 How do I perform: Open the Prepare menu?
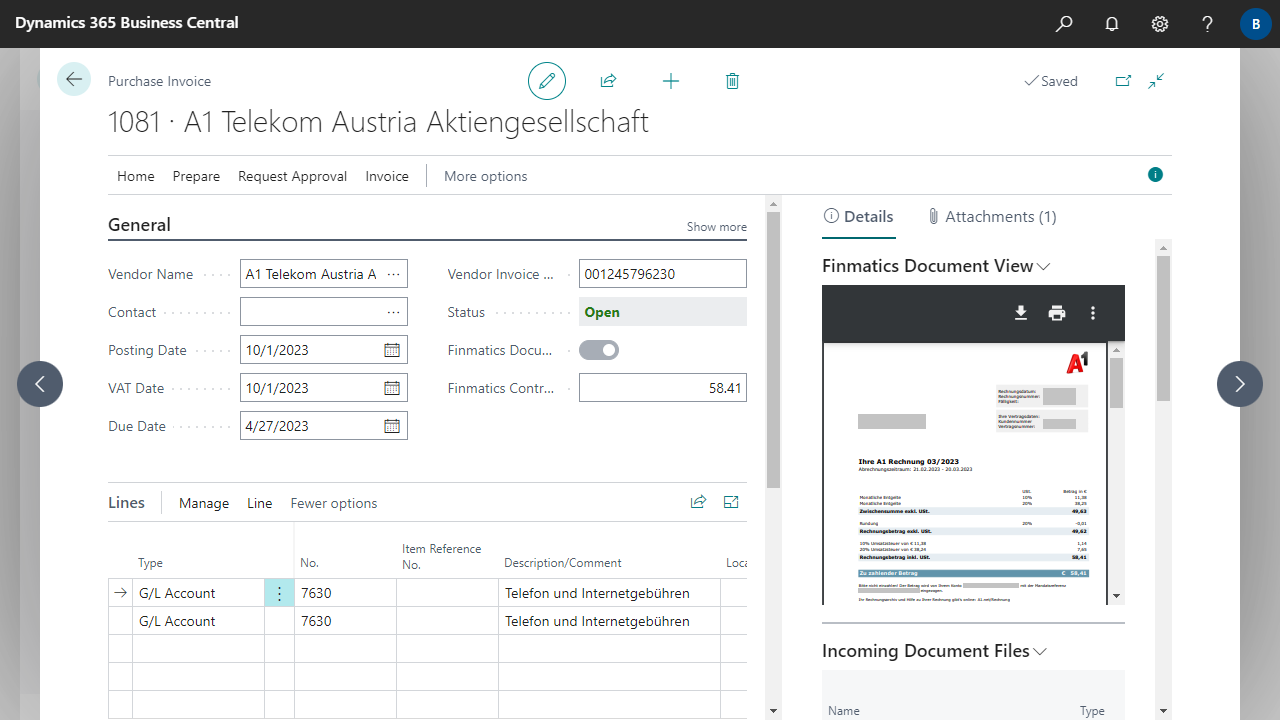click(x=196, y=176)
